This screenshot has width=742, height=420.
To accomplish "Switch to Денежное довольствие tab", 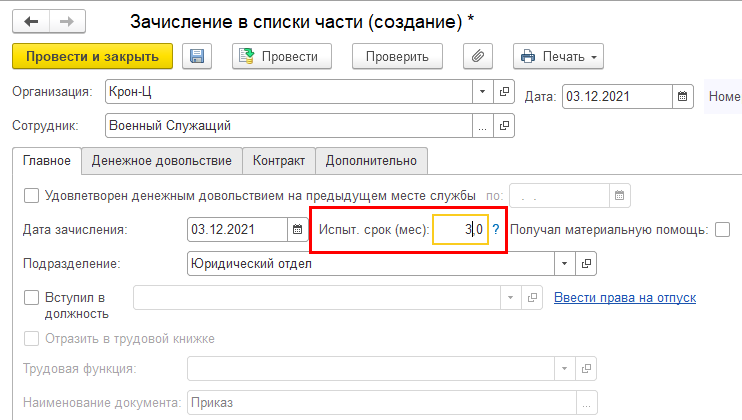I will (x=161, y=160).
